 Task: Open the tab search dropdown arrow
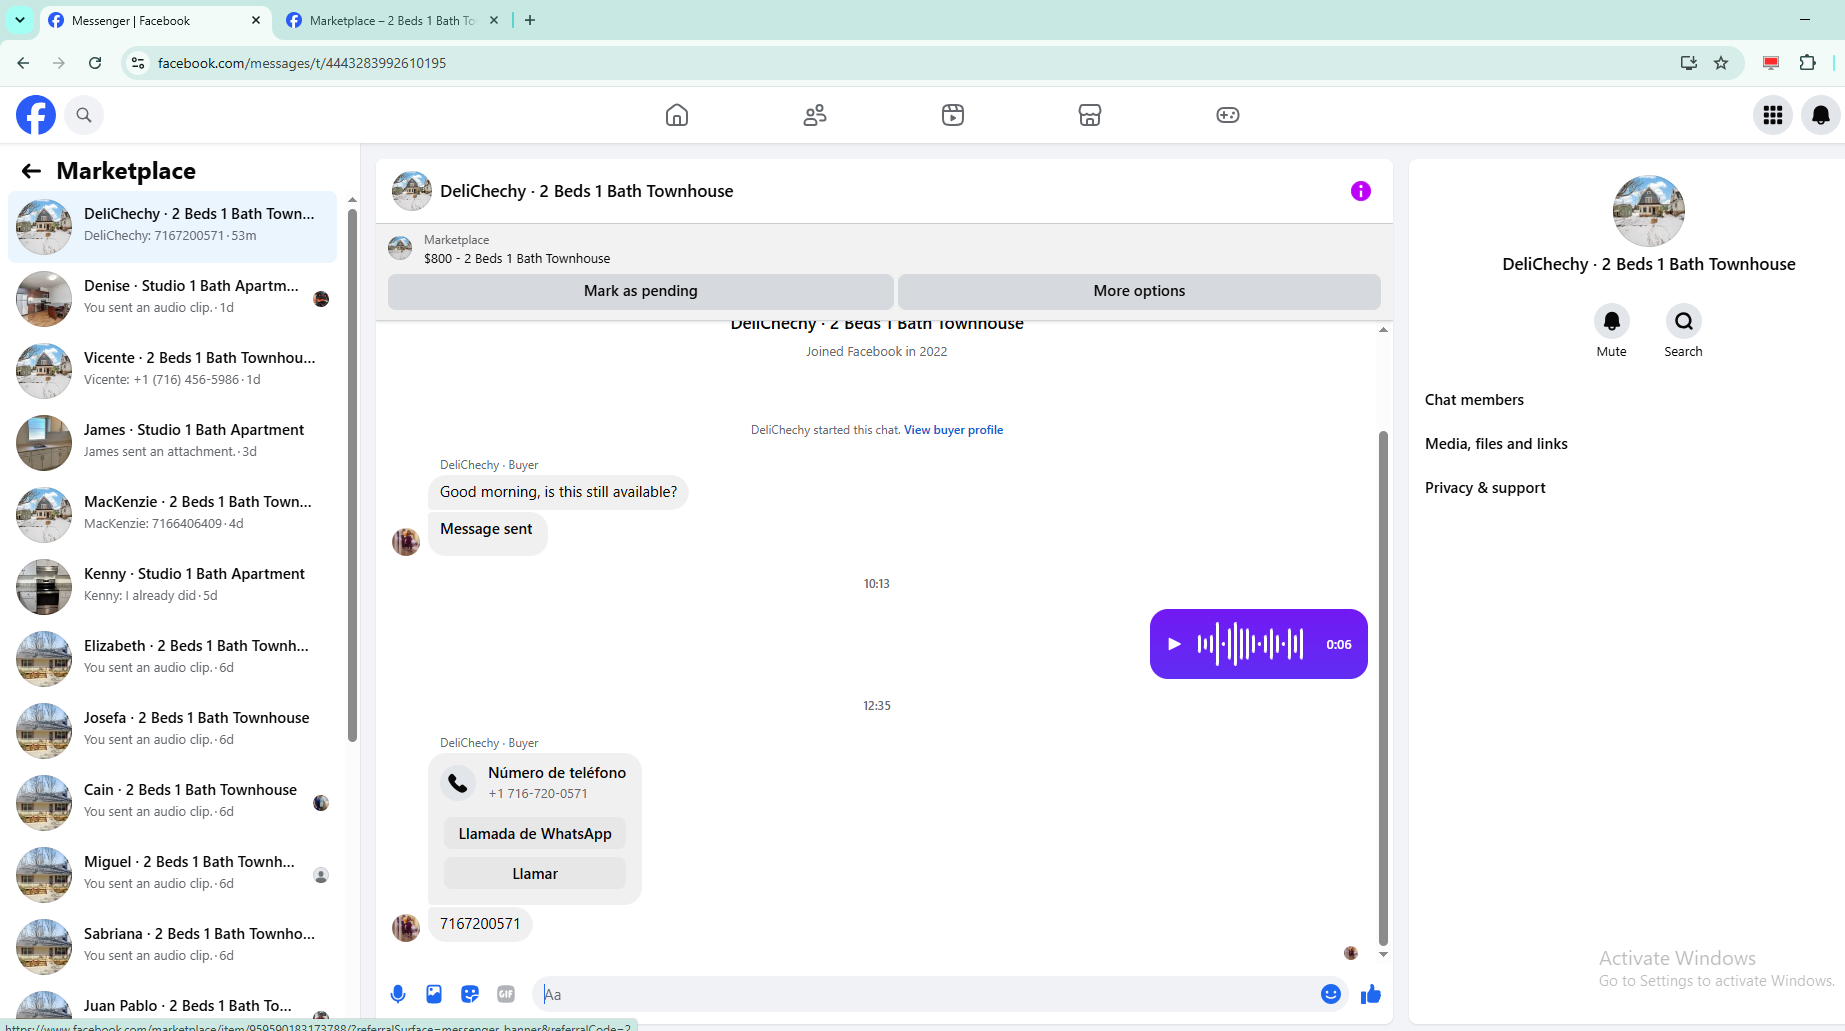(x=20, y=20)
